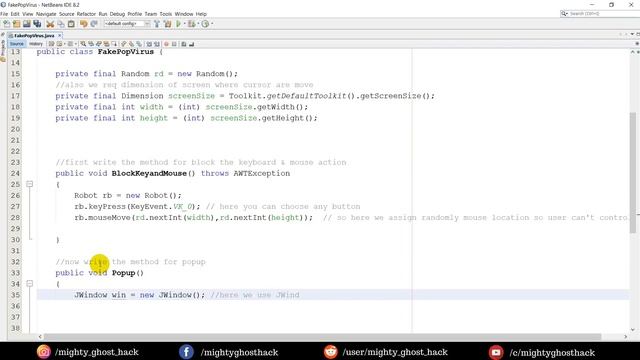The image size is (640, 360).
Task: Switch to the History view button
Action: pos(36,44)
